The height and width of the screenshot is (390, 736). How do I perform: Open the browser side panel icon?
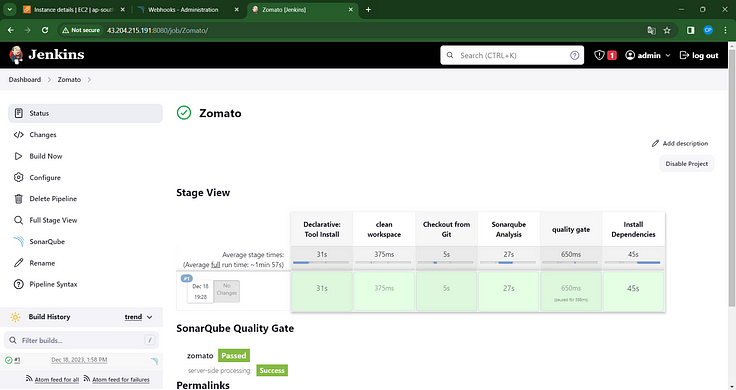690,30
